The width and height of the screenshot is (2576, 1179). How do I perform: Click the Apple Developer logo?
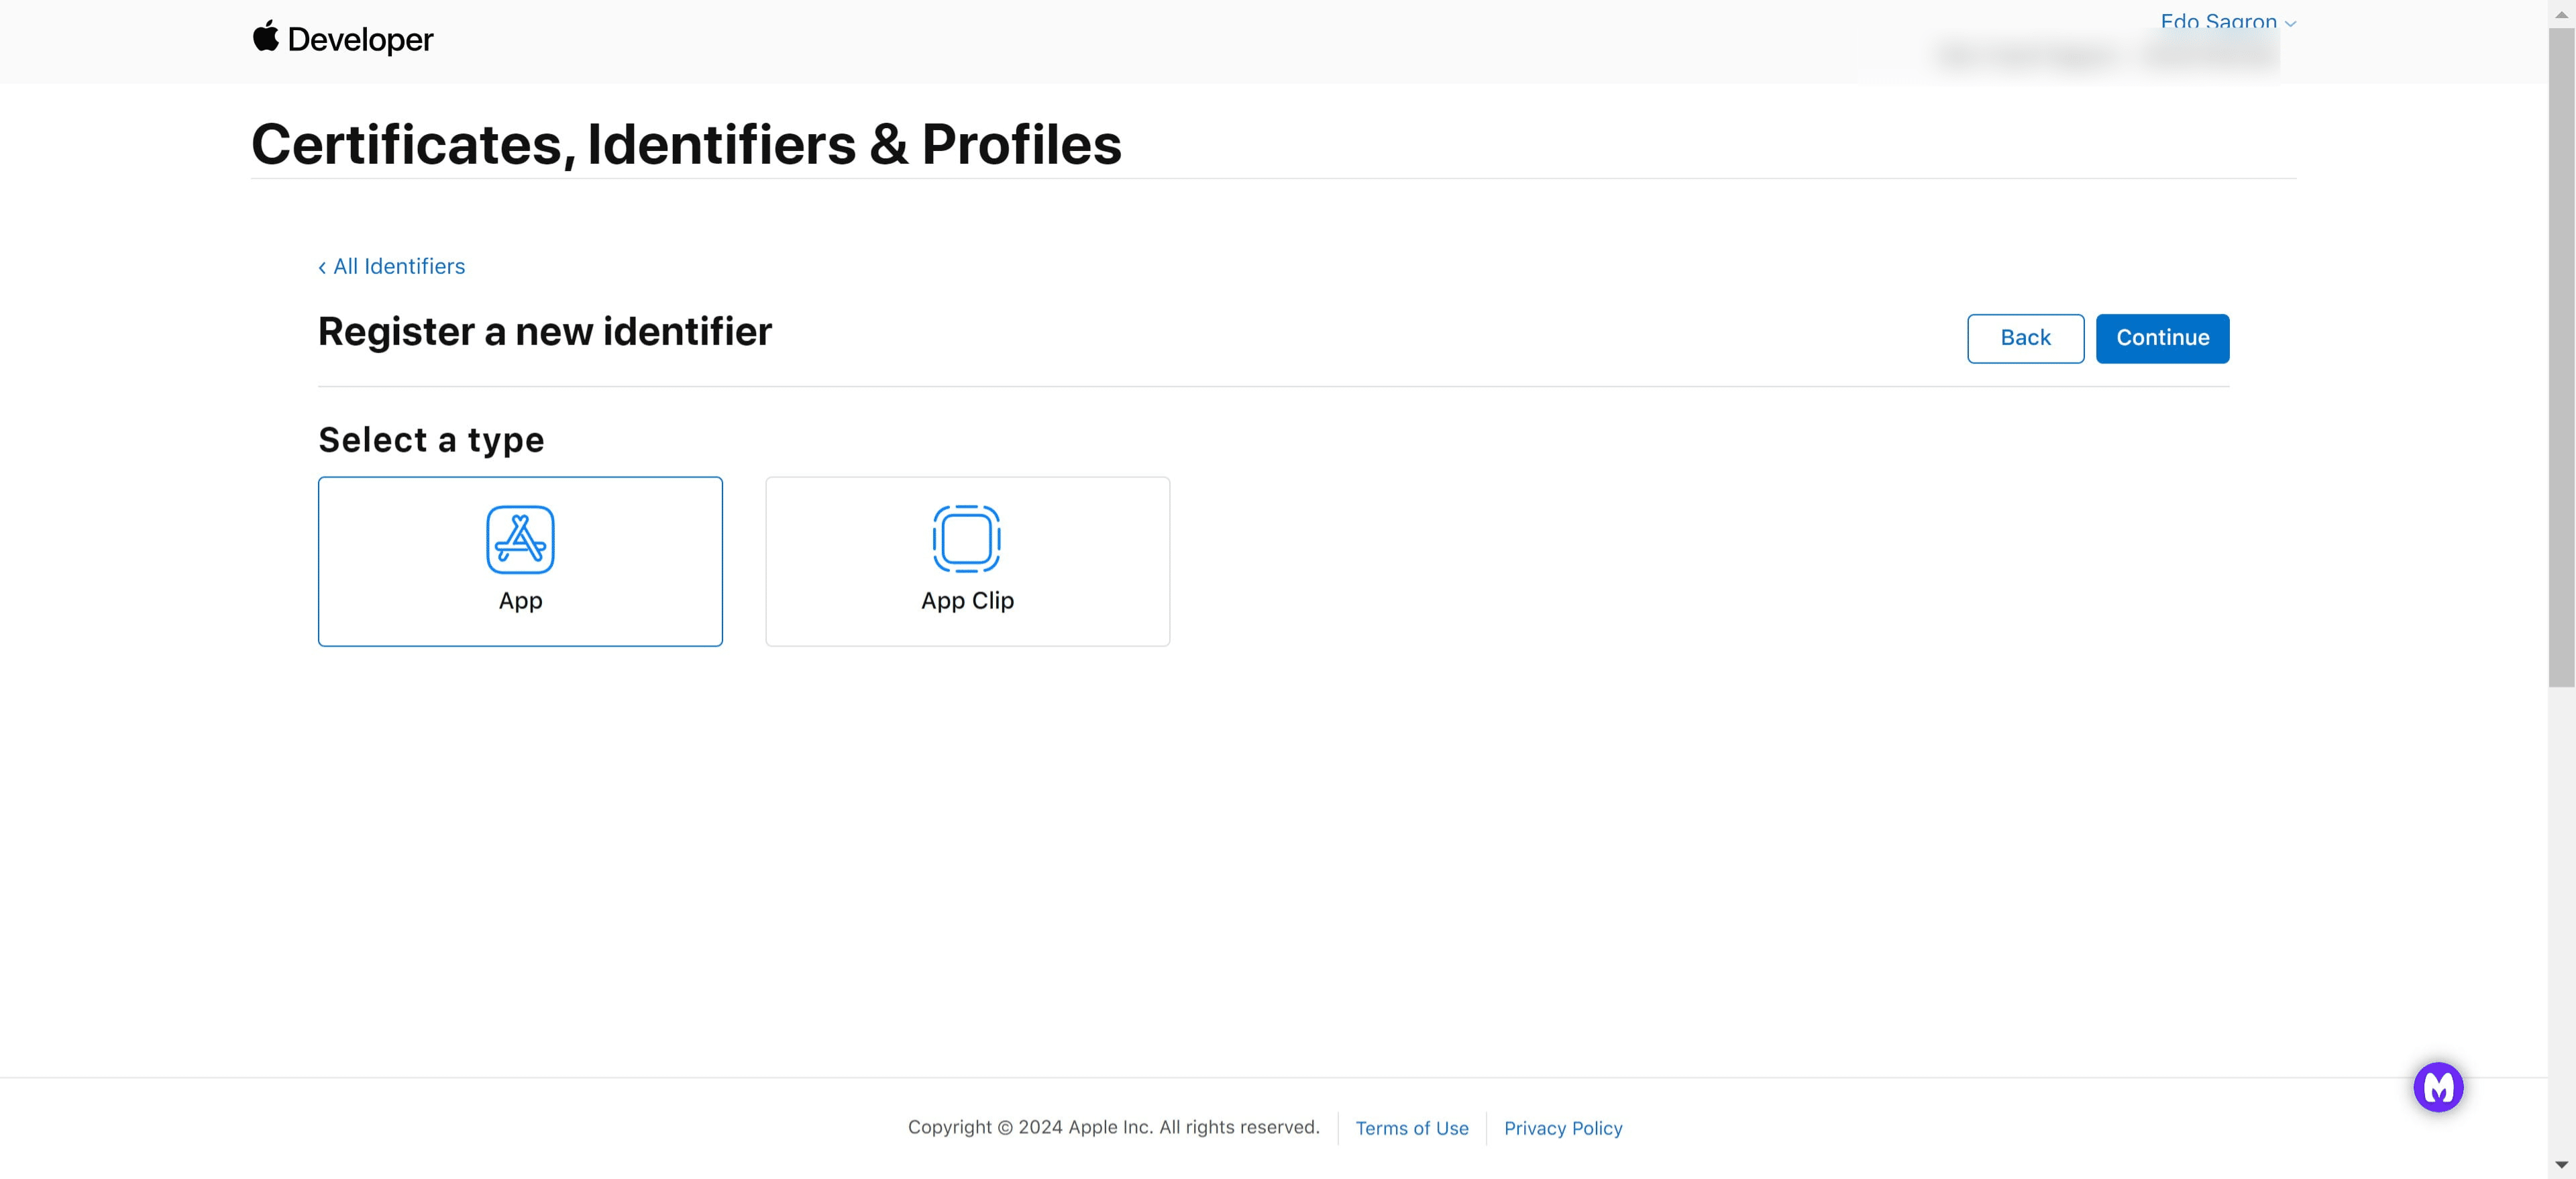pyautogui.click(x=342, y=39)
